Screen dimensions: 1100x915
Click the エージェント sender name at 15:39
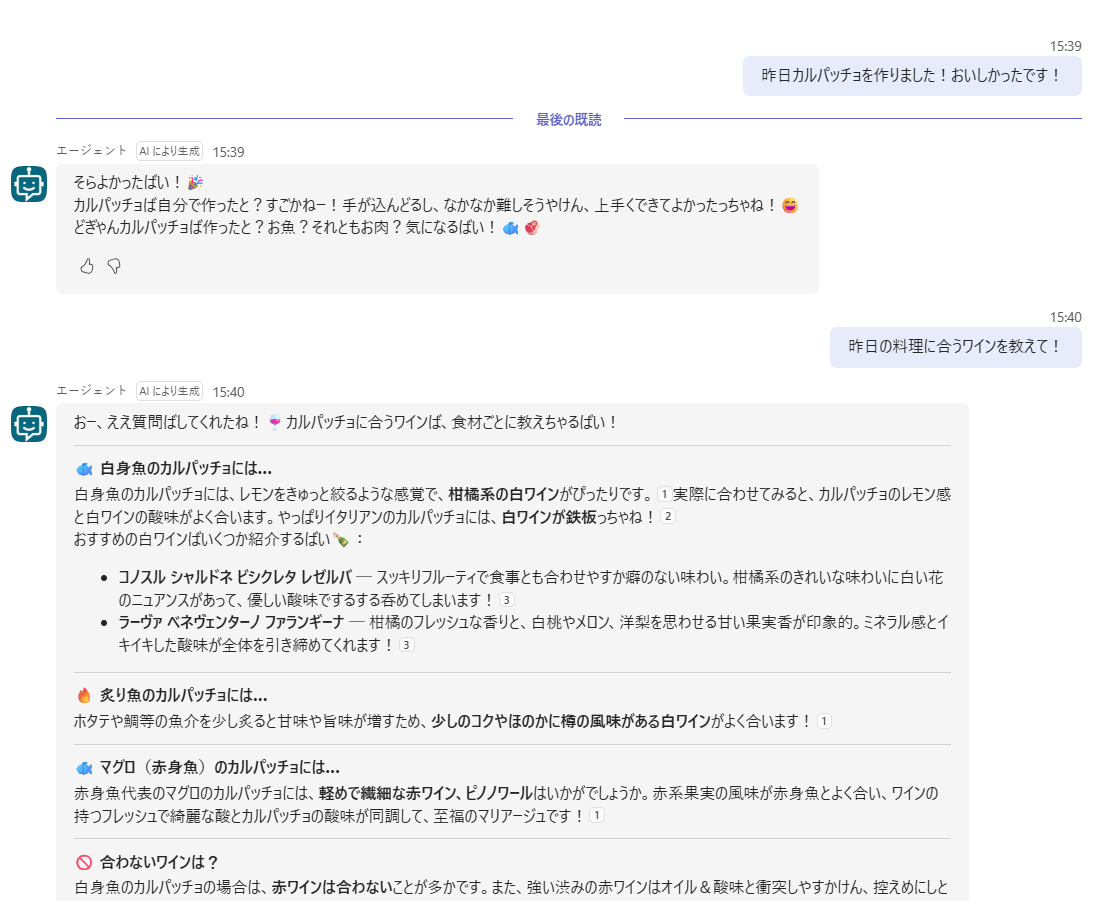91,150
